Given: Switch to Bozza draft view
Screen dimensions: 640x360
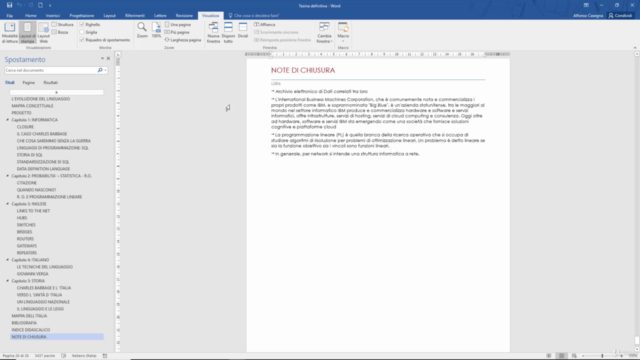Looking at the screenshot, I should pos(60,32).
